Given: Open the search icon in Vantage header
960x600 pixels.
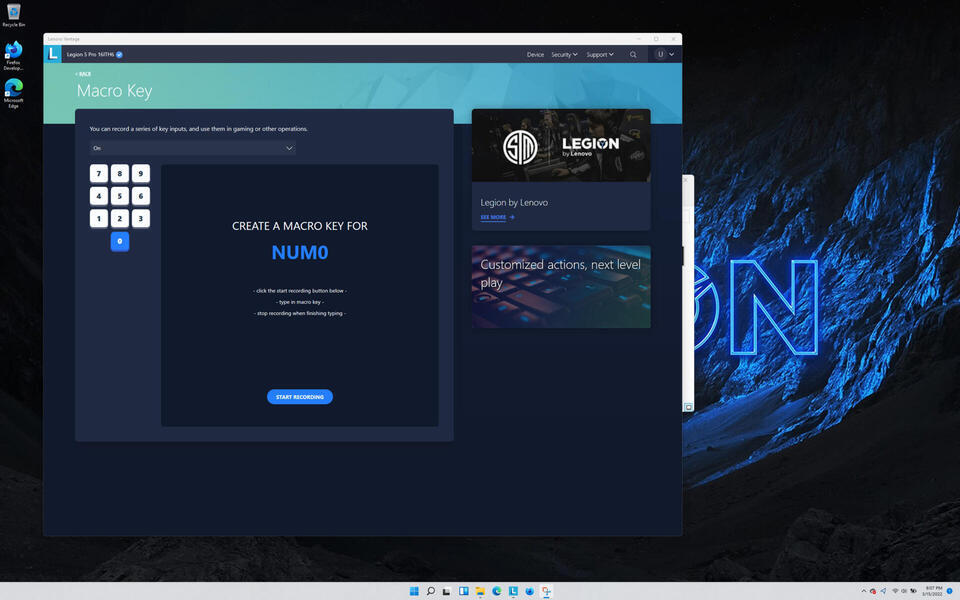Looking at the screenshot, I should [x=633, y=54].
